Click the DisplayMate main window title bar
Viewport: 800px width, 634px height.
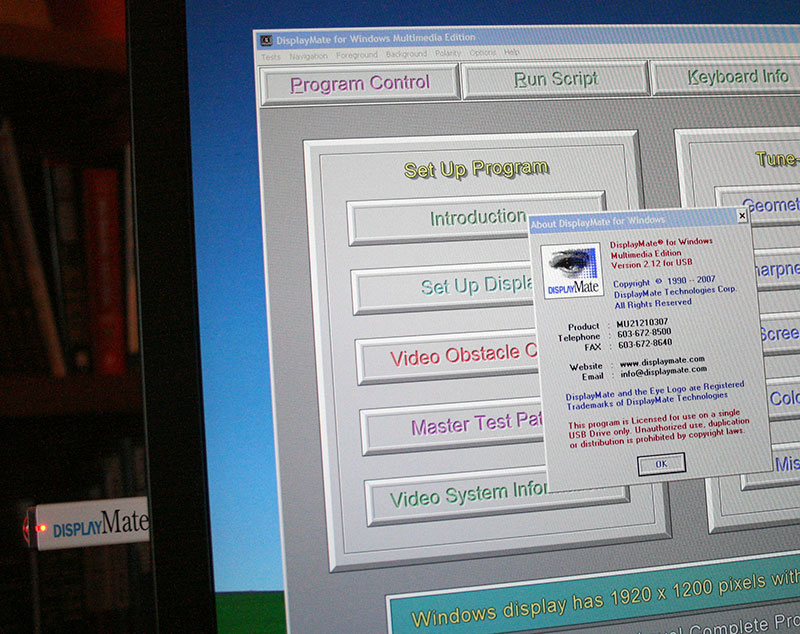(x=528, y=37)
